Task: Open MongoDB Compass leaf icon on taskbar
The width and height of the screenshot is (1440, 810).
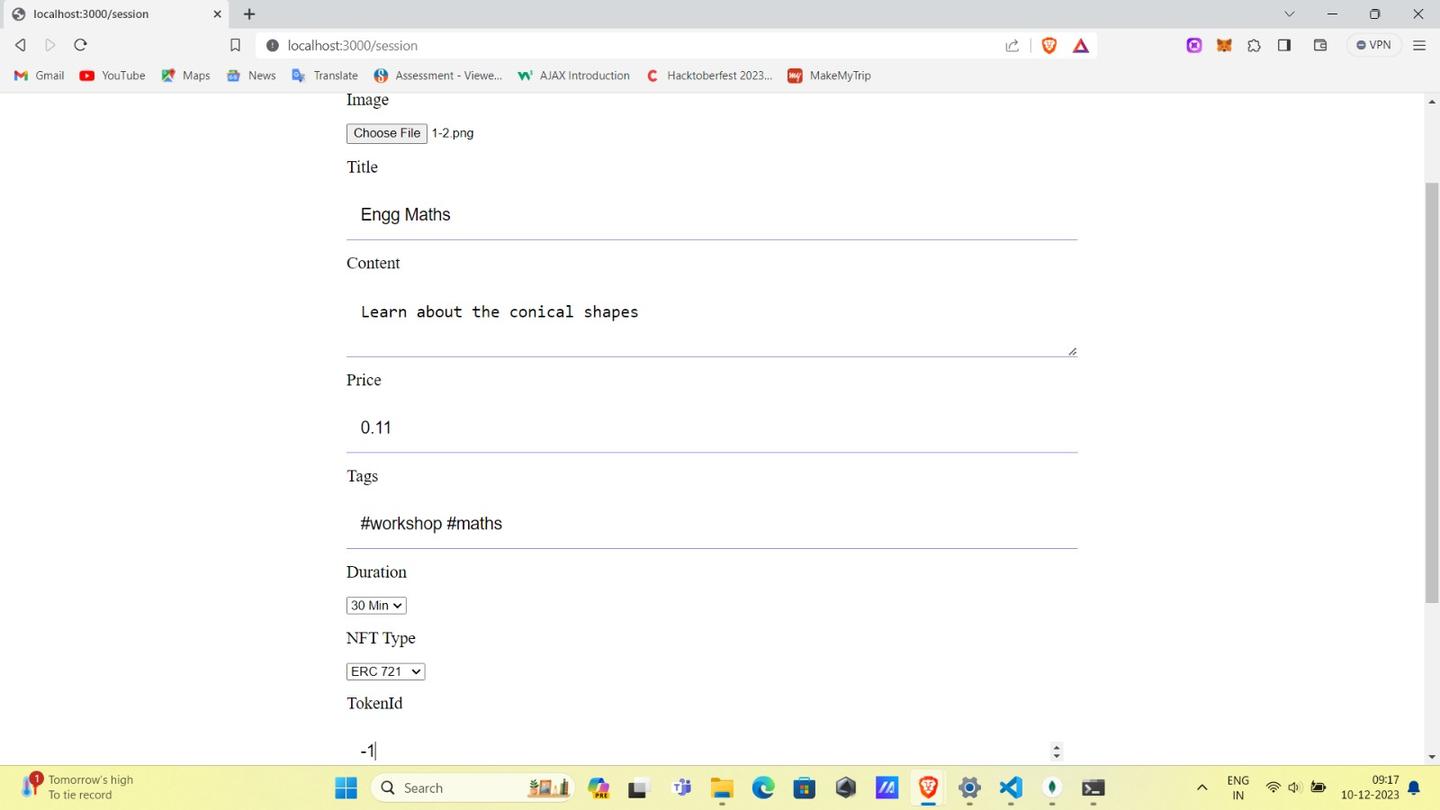Action: point(1052,788)
